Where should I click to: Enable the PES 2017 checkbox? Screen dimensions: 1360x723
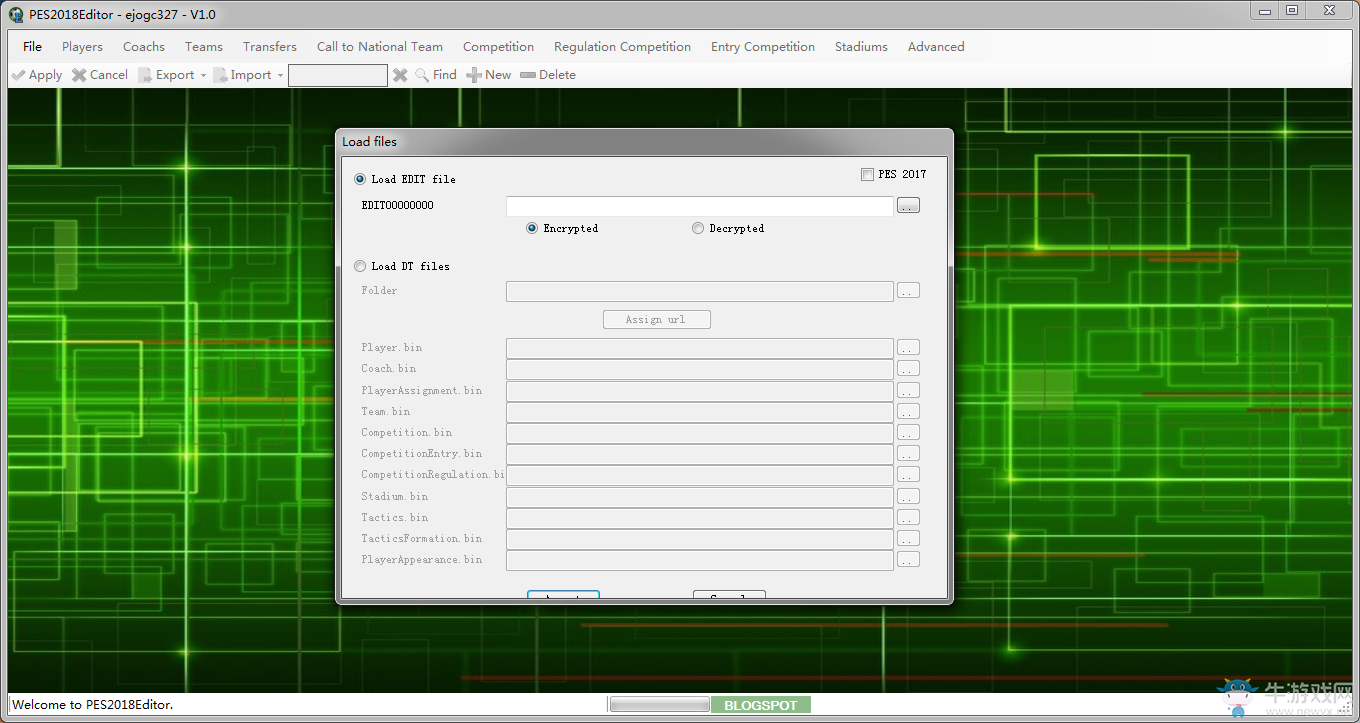click(x=867, y=174)
